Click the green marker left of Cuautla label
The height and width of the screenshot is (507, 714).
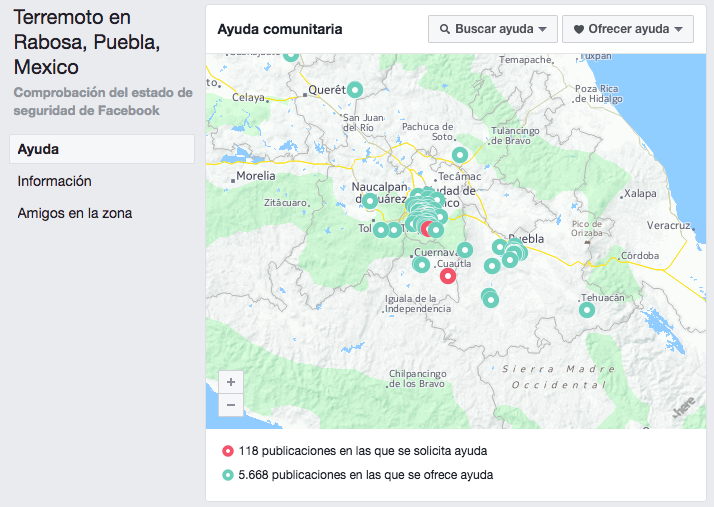click(422, 265)
